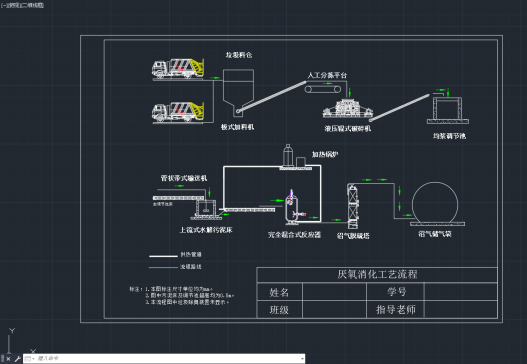
Task: Open command line customize wrench menu
Action: pos(17,359)
